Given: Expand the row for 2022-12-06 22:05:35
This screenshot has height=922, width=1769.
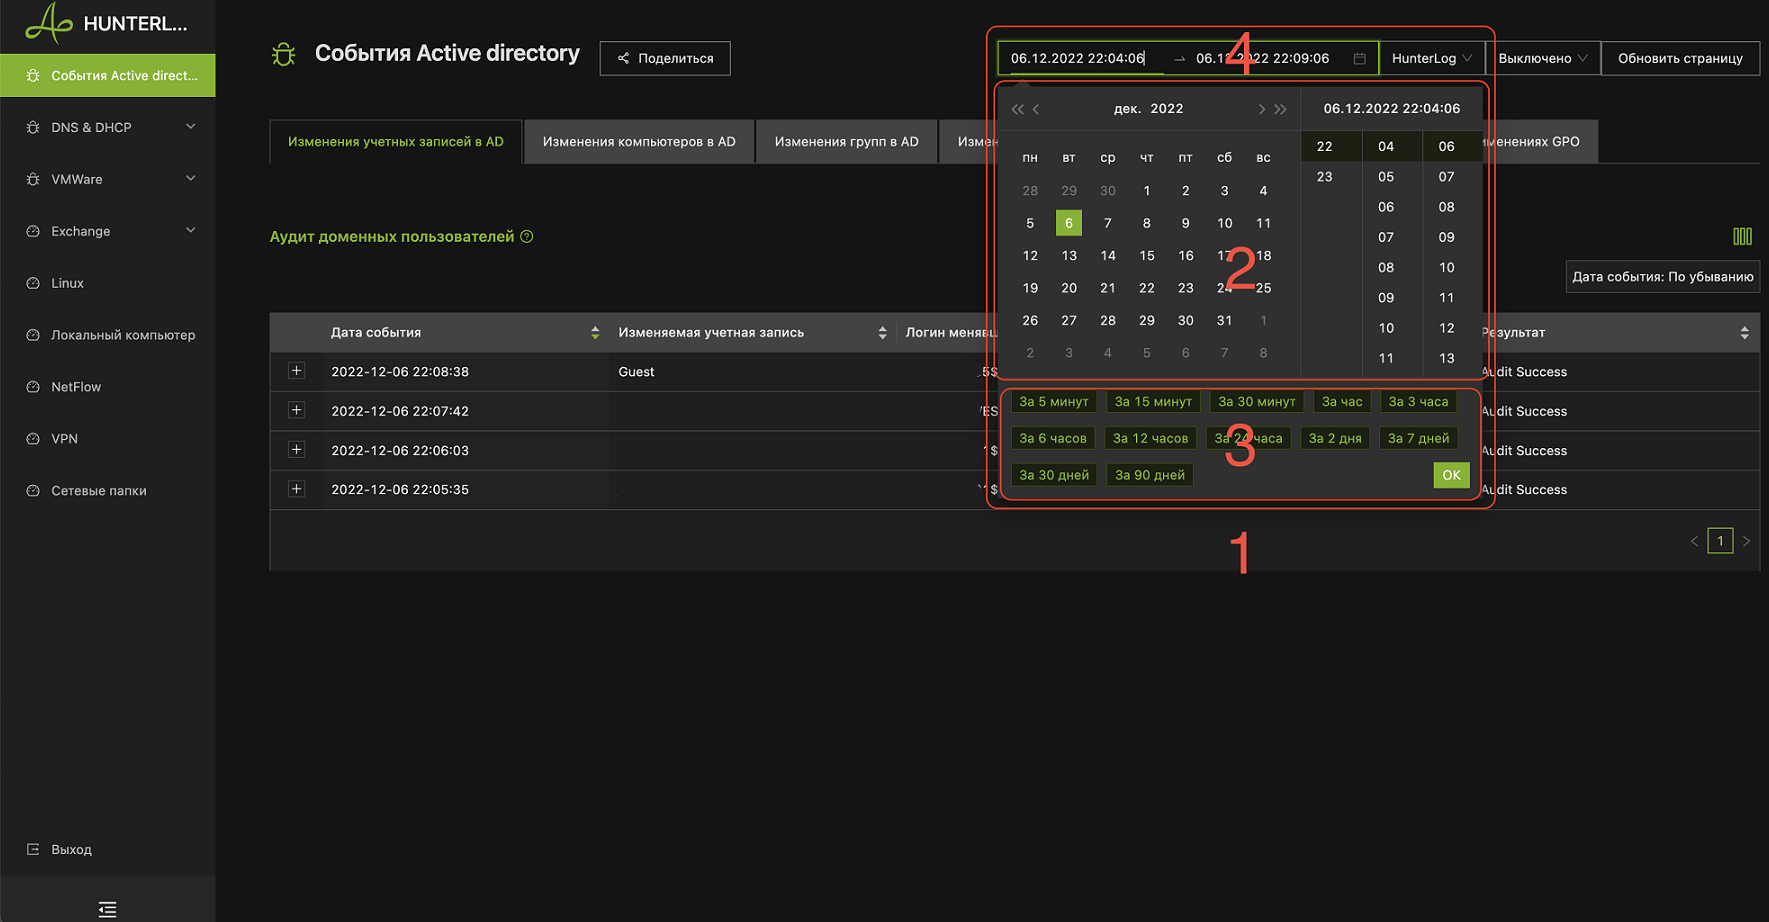Looking at the screenshot, I should [296, 489].
